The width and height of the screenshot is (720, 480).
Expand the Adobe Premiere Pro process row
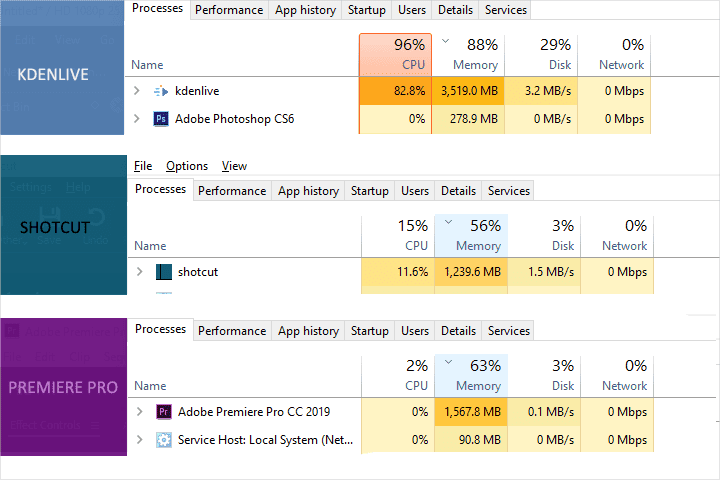click(138, 411)
